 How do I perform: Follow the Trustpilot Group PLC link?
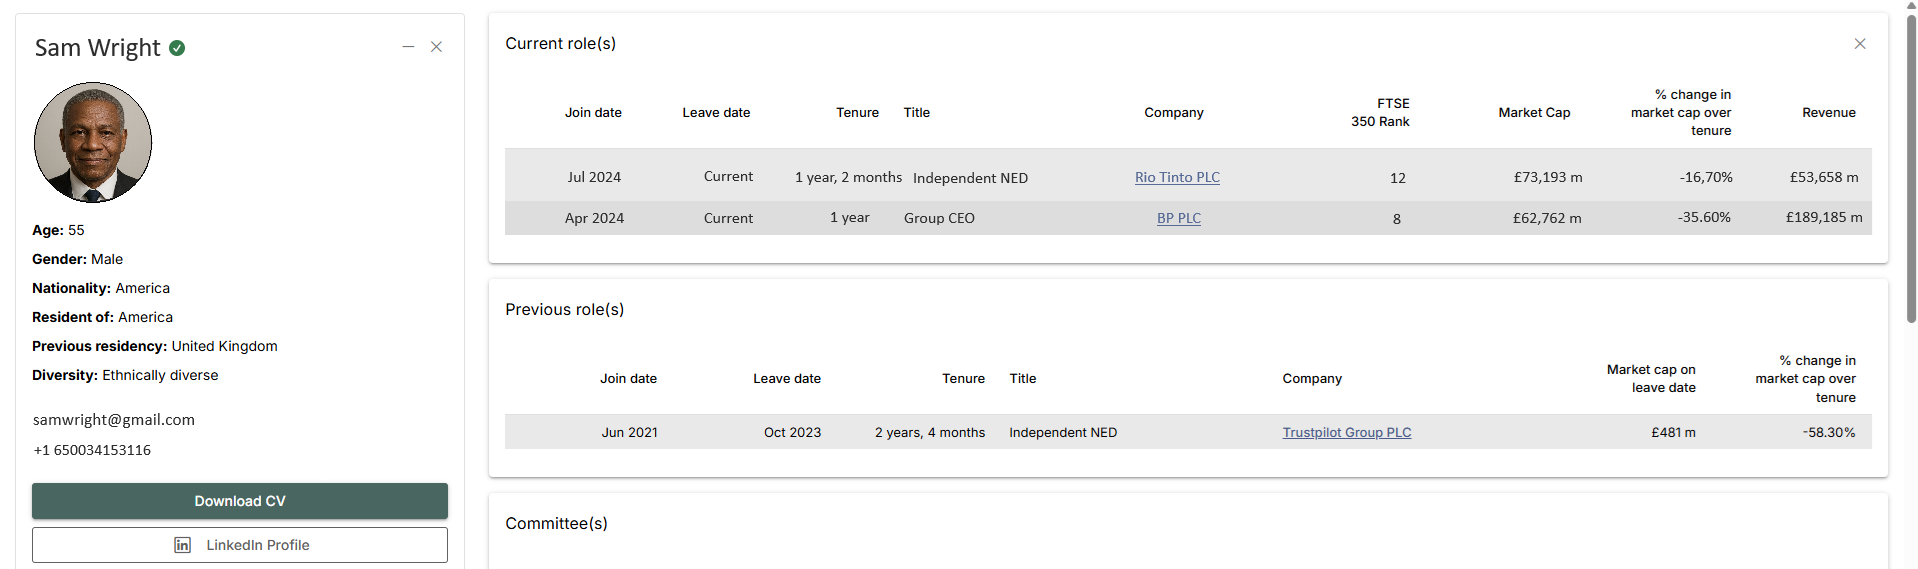coord(1346,432)
